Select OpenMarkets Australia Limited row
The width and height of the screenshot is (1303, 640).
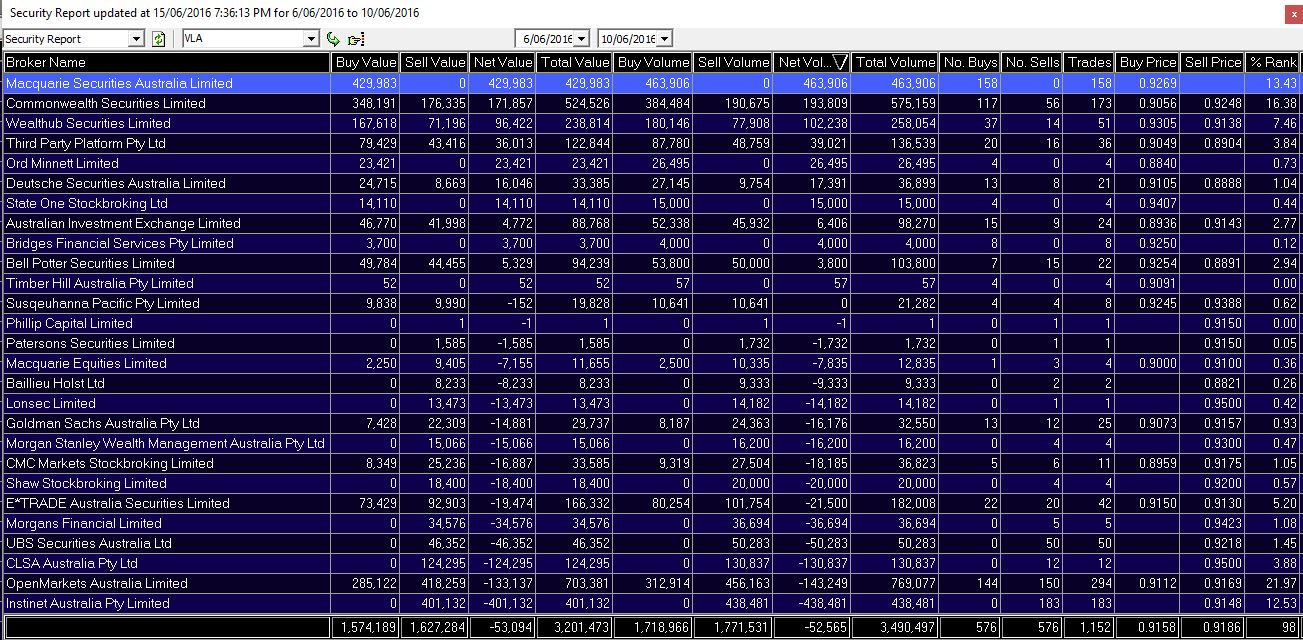click(x=651, y=583)
